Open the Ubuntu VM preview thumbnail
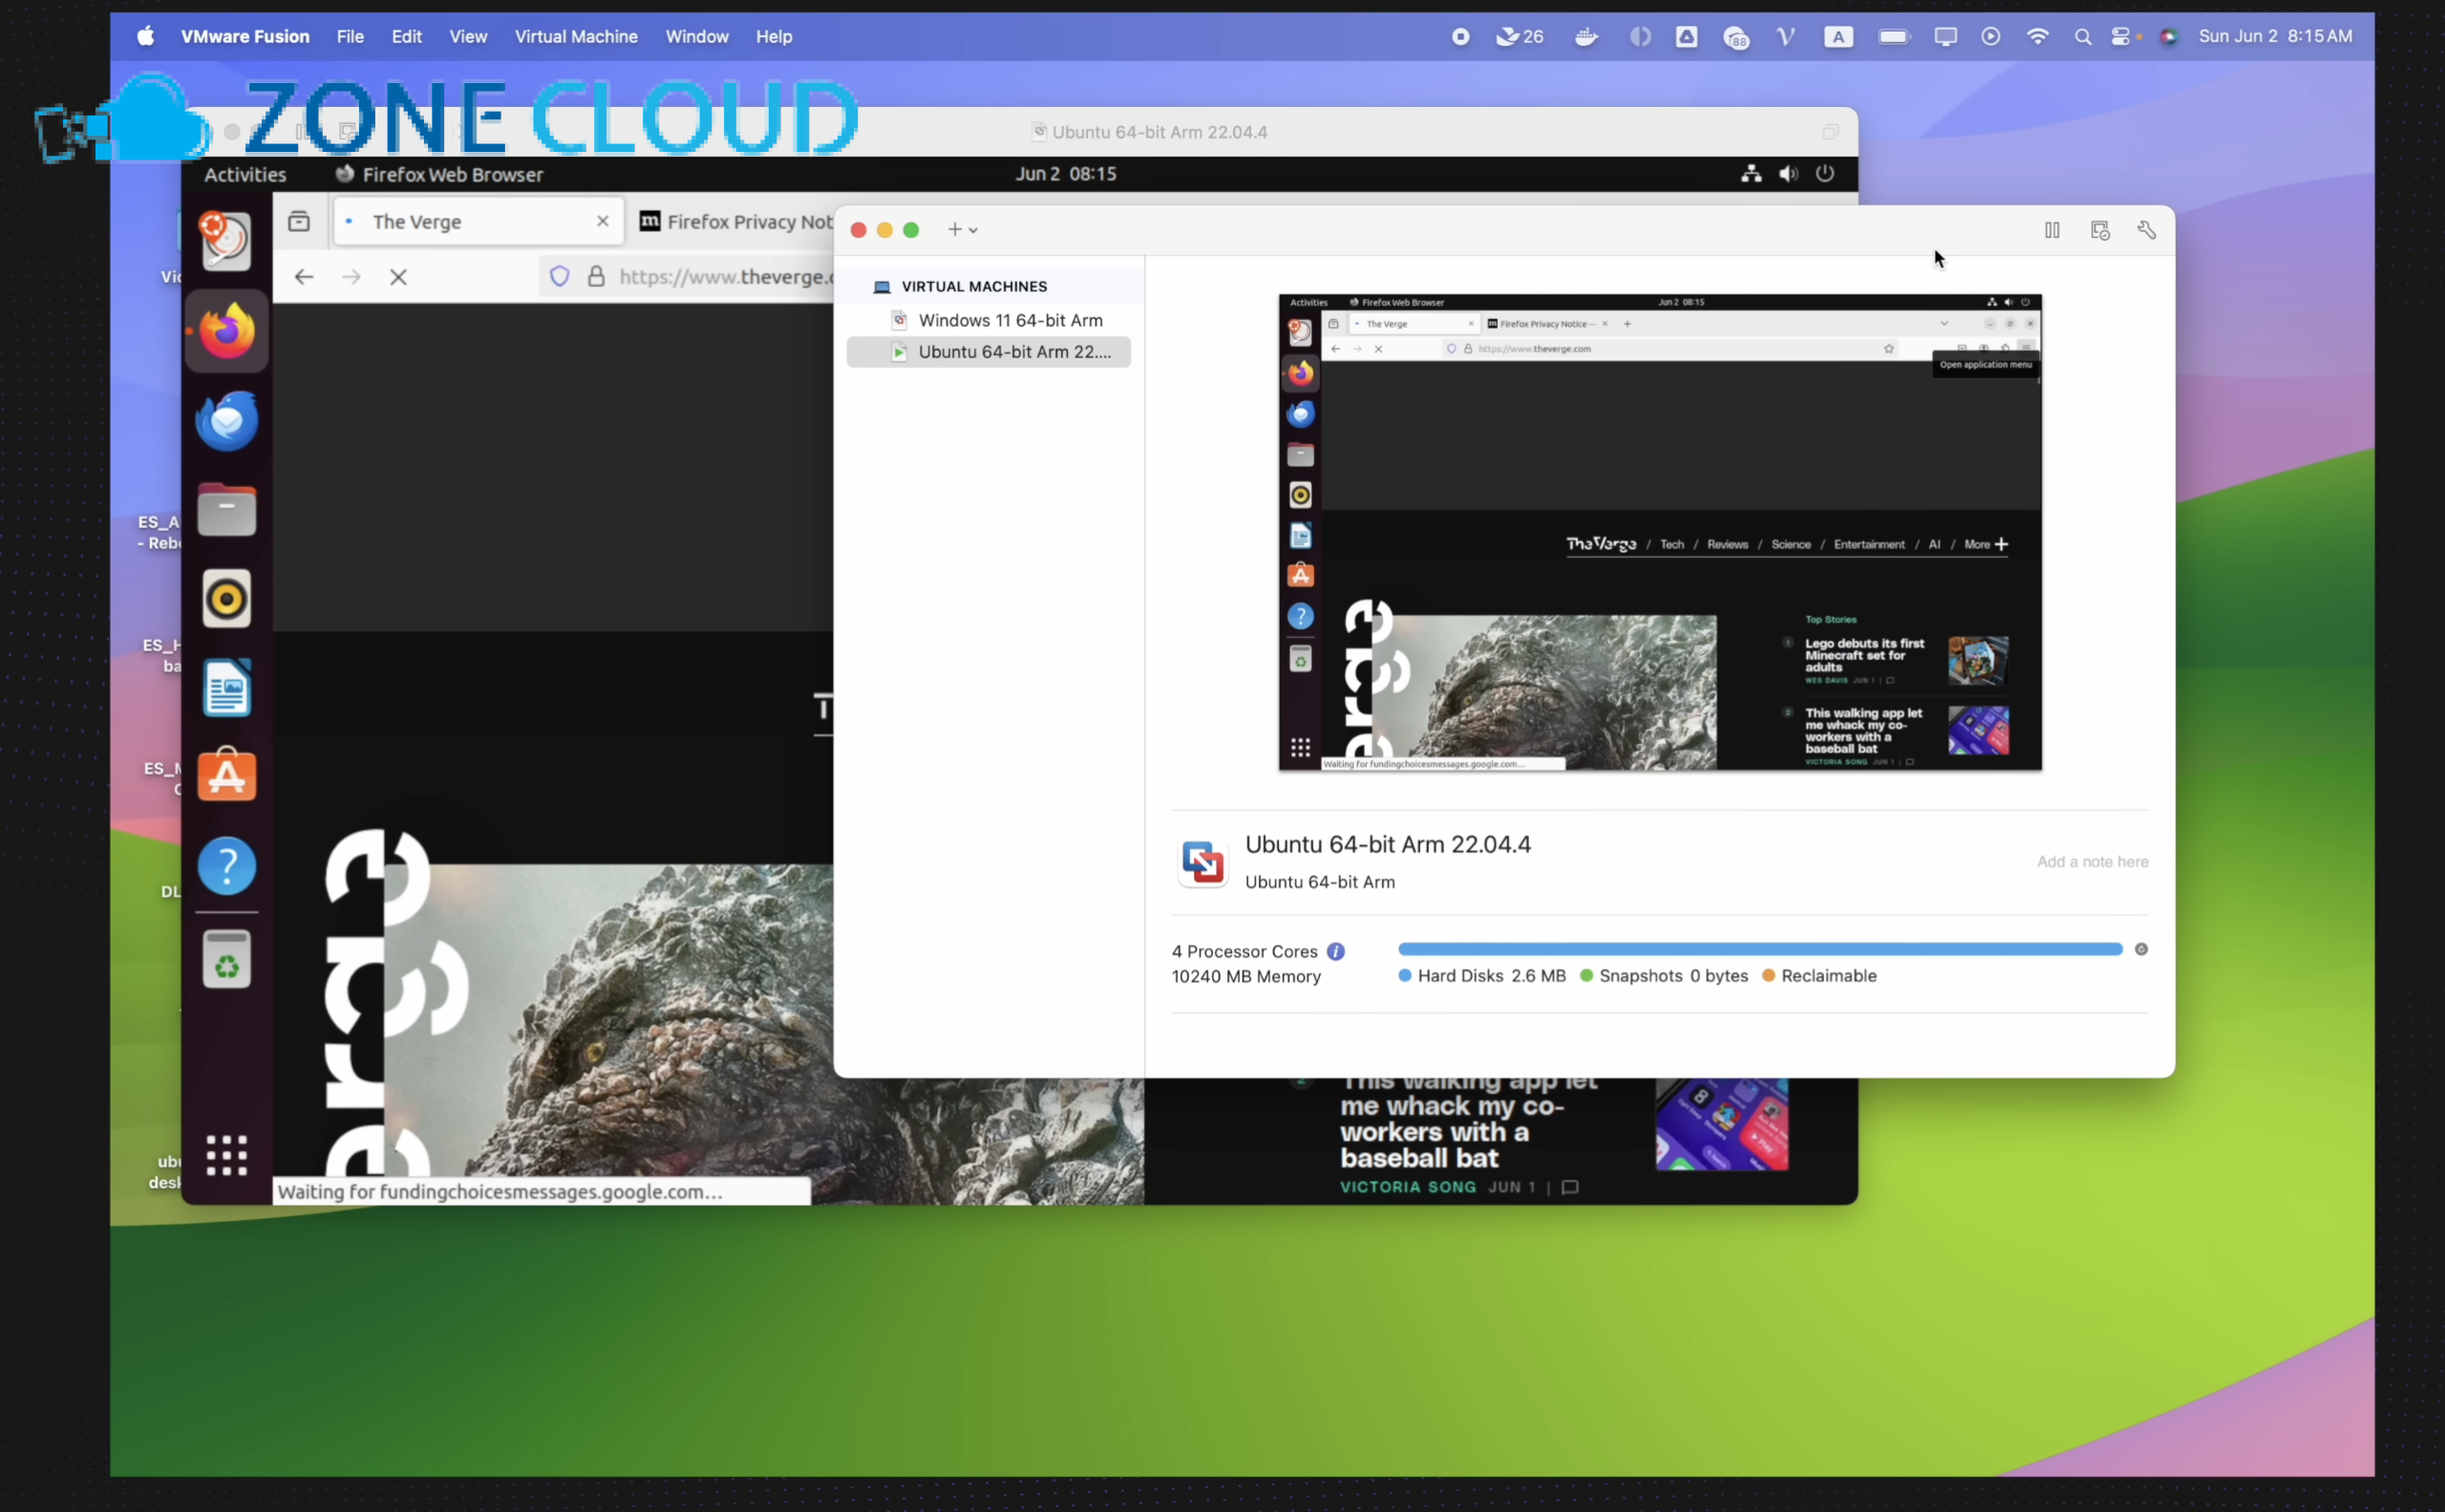Image resolution: width=2445 pixels, height=1512 pixels. pos(1660,532)
